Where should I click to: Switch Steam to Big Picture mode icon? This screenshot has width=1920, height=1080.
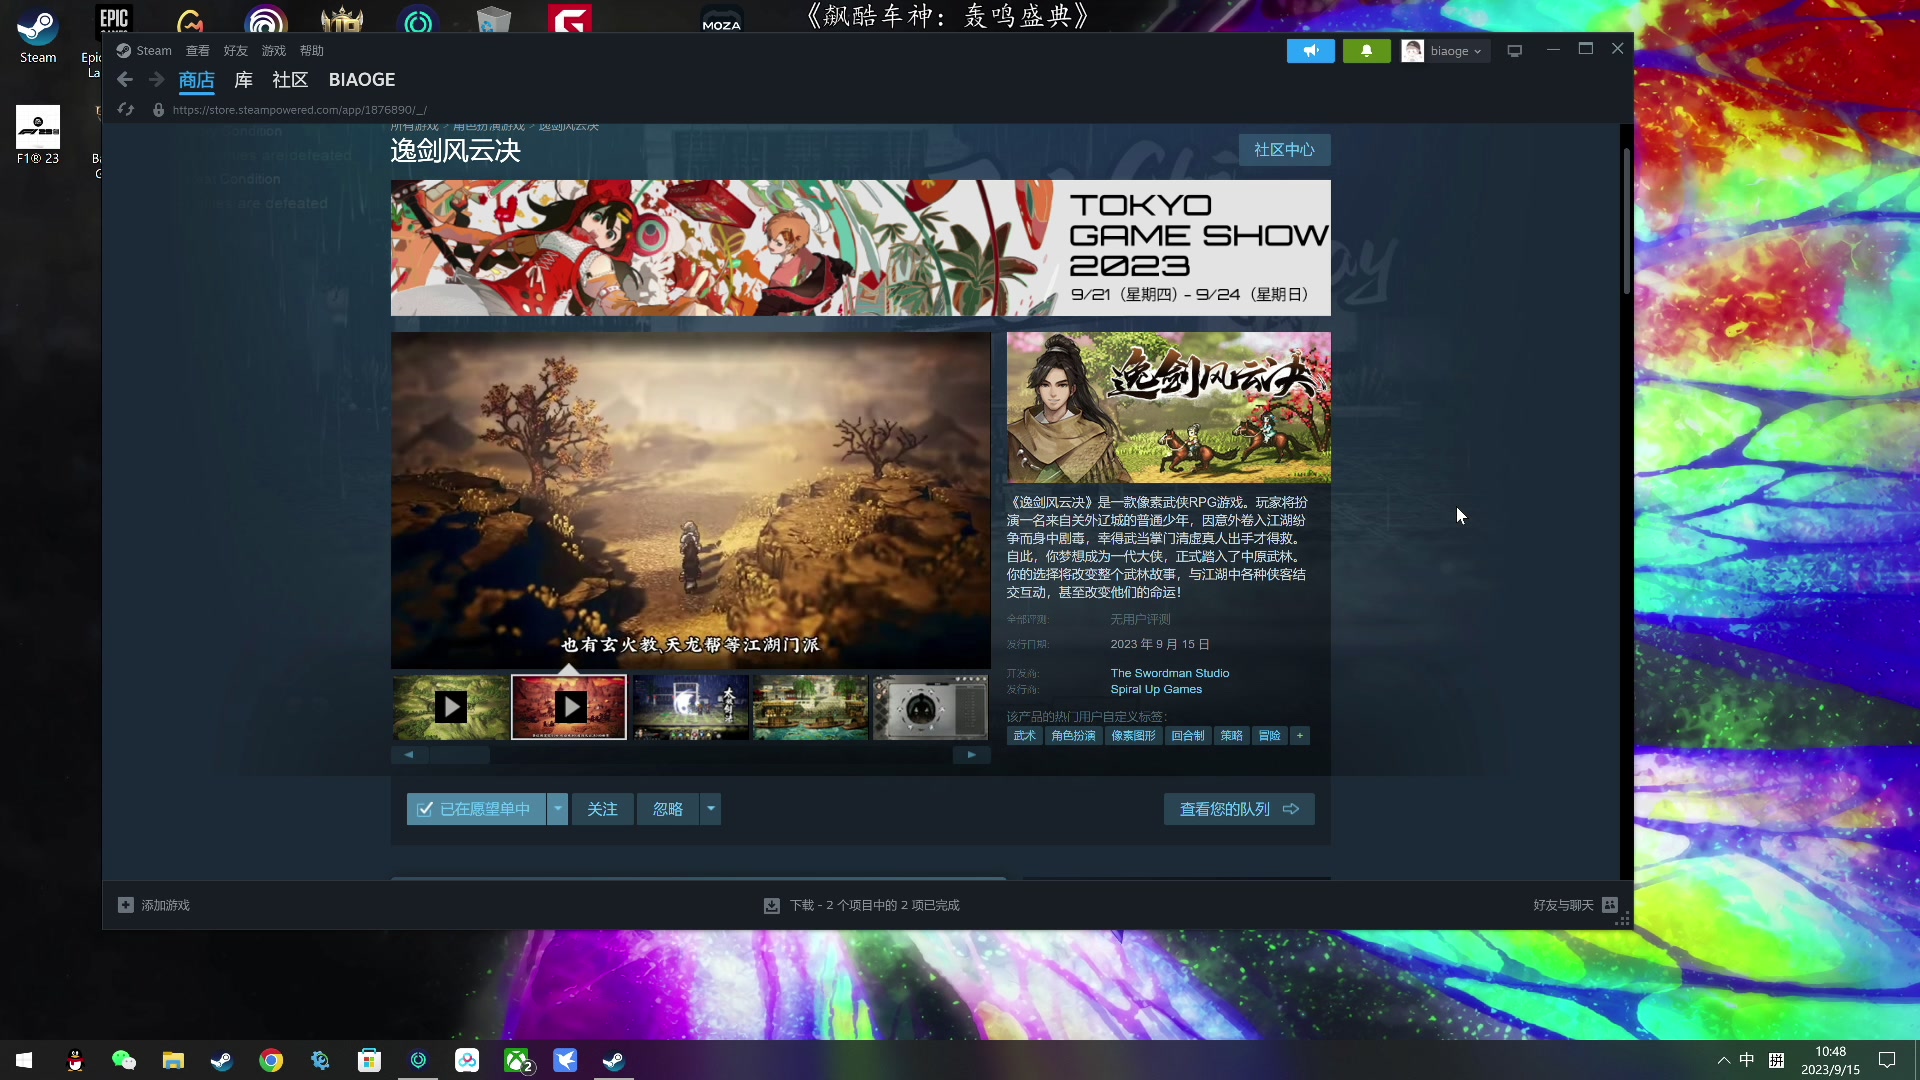click(x=1515, y=51)
